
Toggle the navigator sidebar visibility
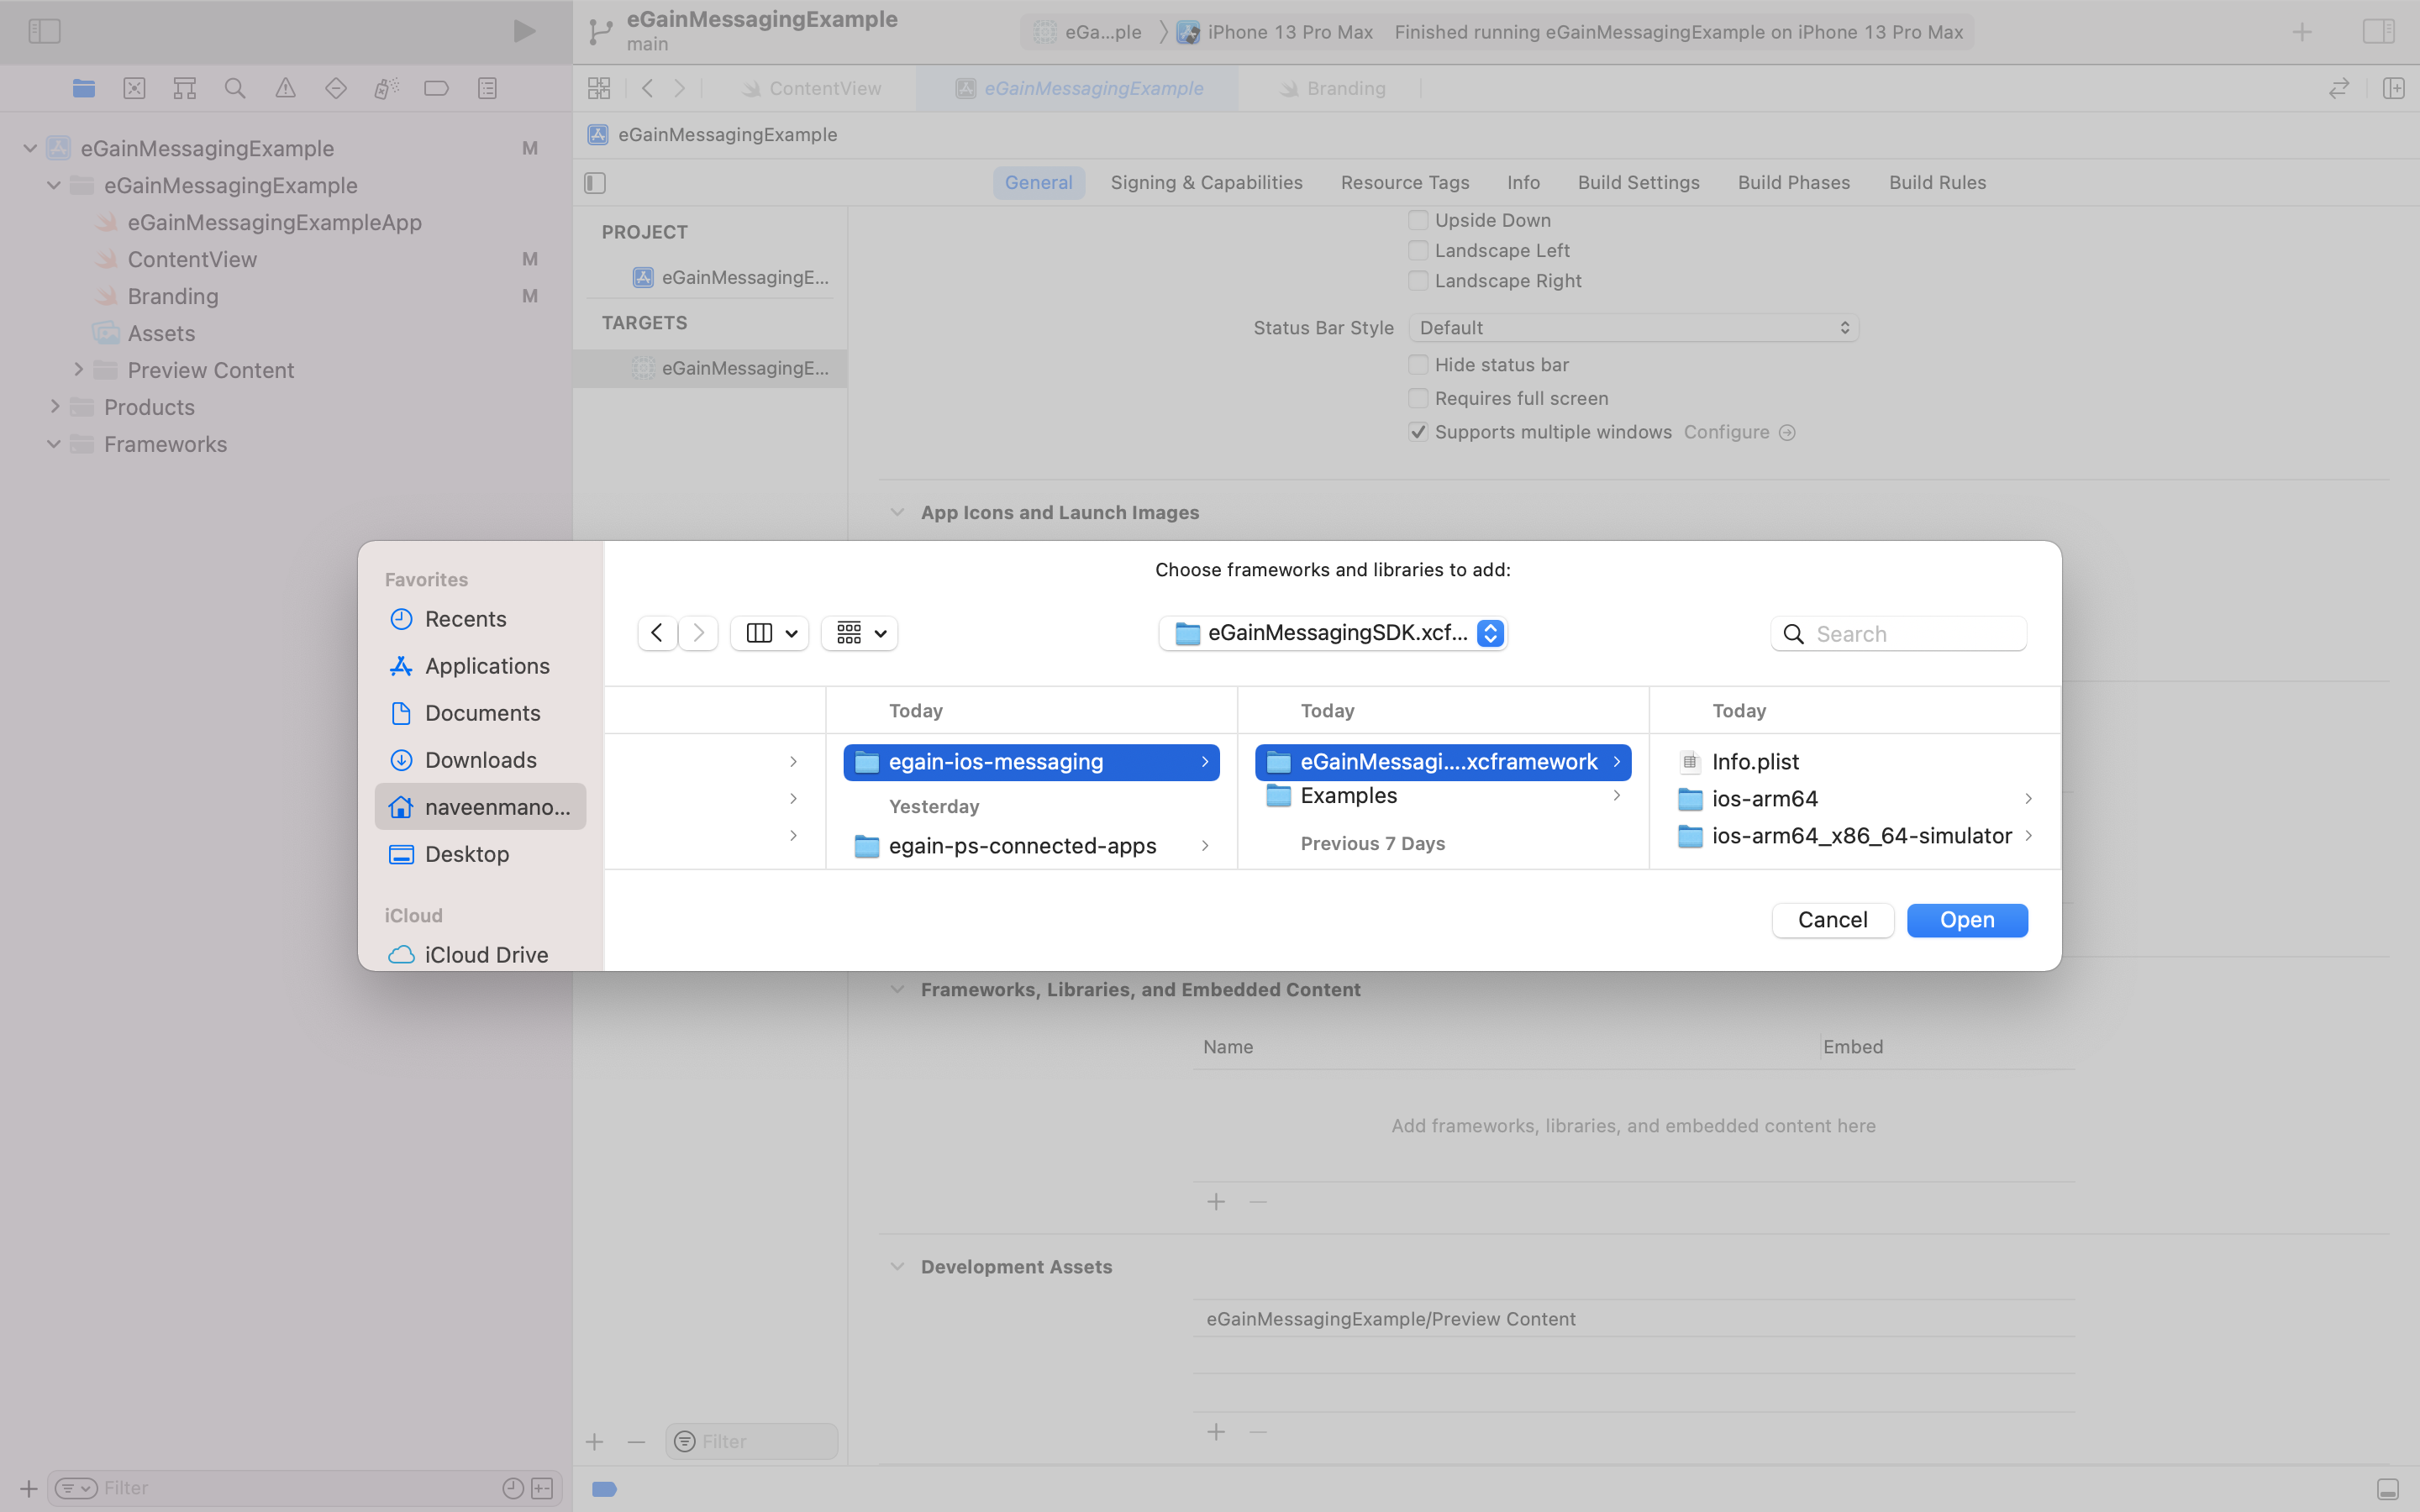click(x=44, y=31)
